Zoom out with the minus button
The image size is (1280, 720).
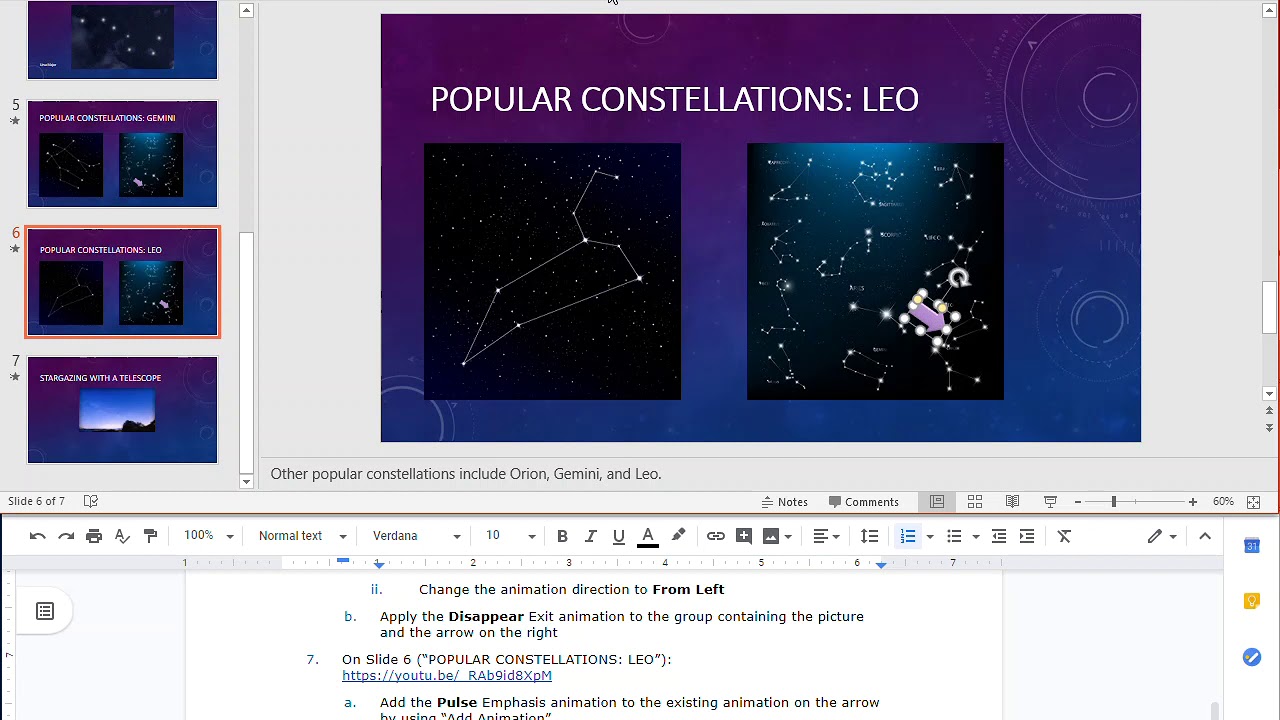(x=1078, y=502)
